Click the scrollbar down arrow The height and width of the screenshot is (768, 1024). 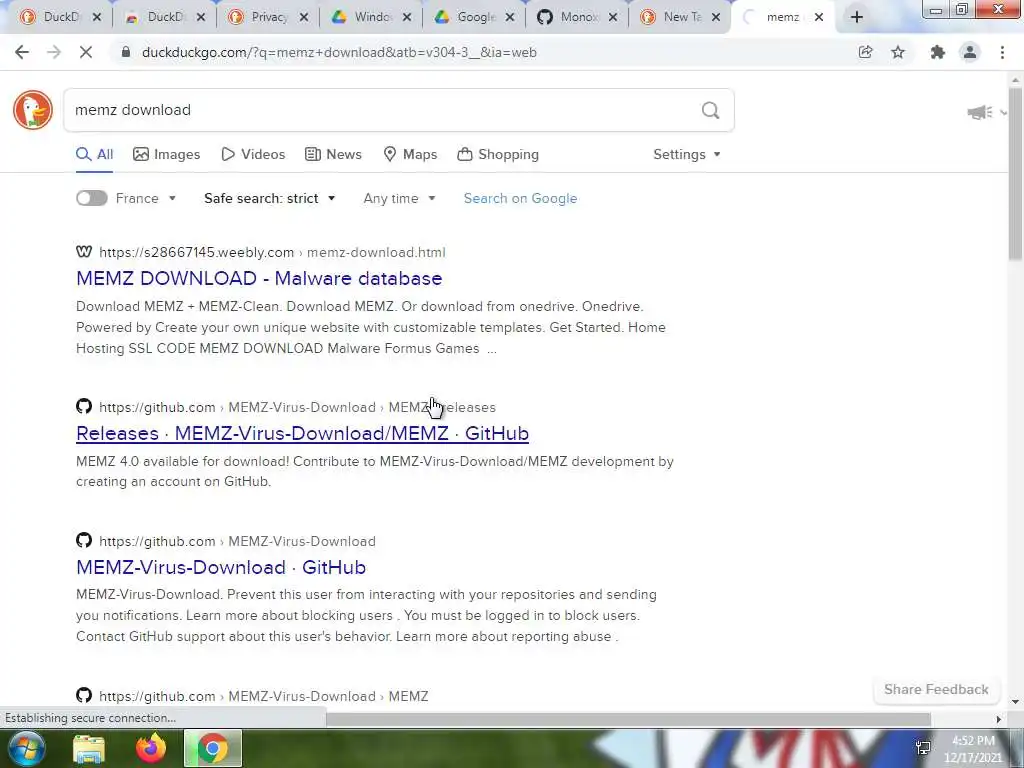point(1016,702)
